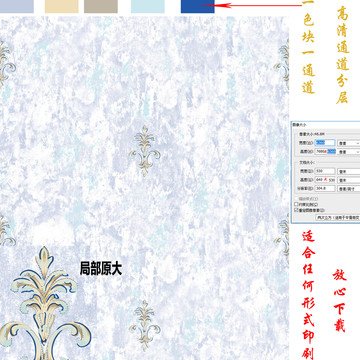Click the pixel width input field
Screen dimensions: 360x360
[x=325, y=143]
